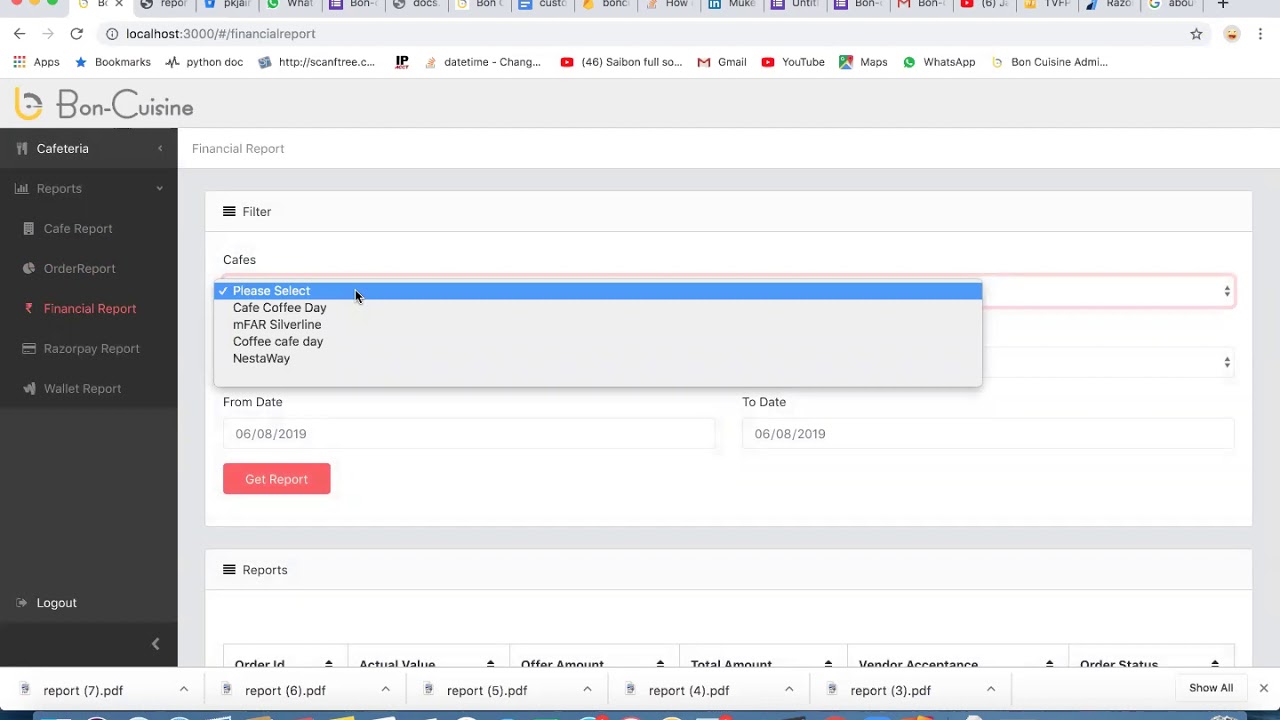Expand the Cafeteria sidebar menu
The image size is (1280, 720).
88,149
